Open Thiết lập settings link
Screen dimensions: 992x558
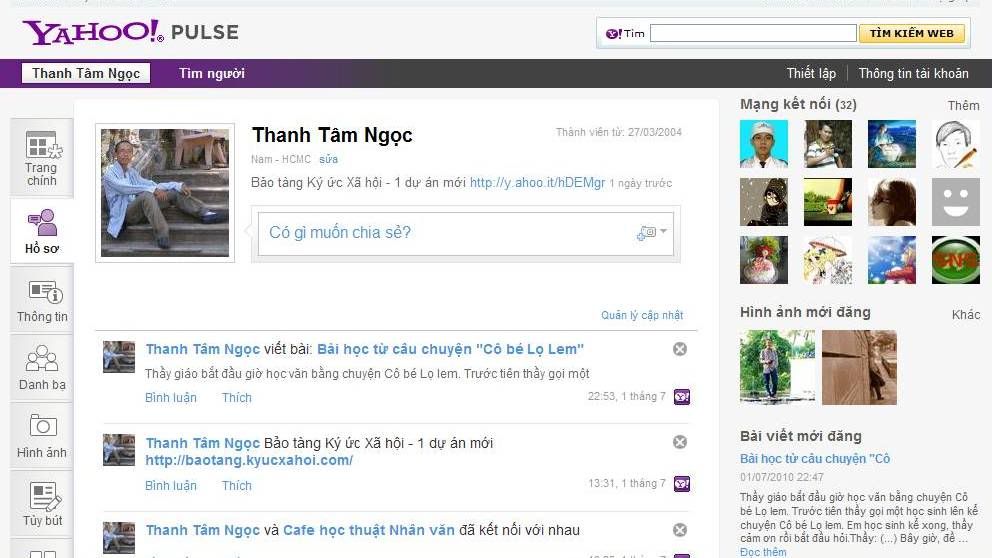(x=811, y=74)
